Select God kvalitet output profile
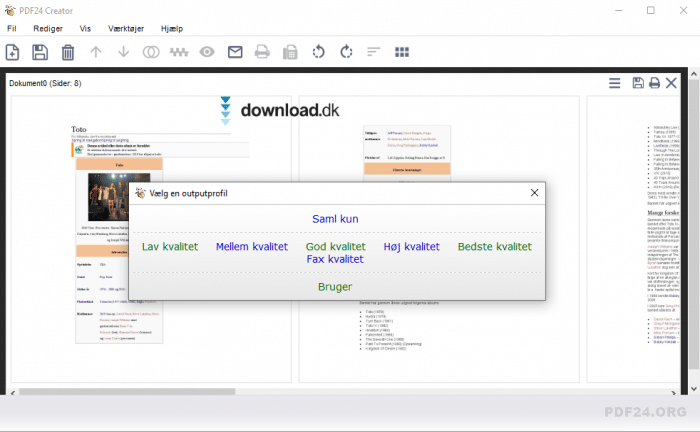 pos(336,246)
